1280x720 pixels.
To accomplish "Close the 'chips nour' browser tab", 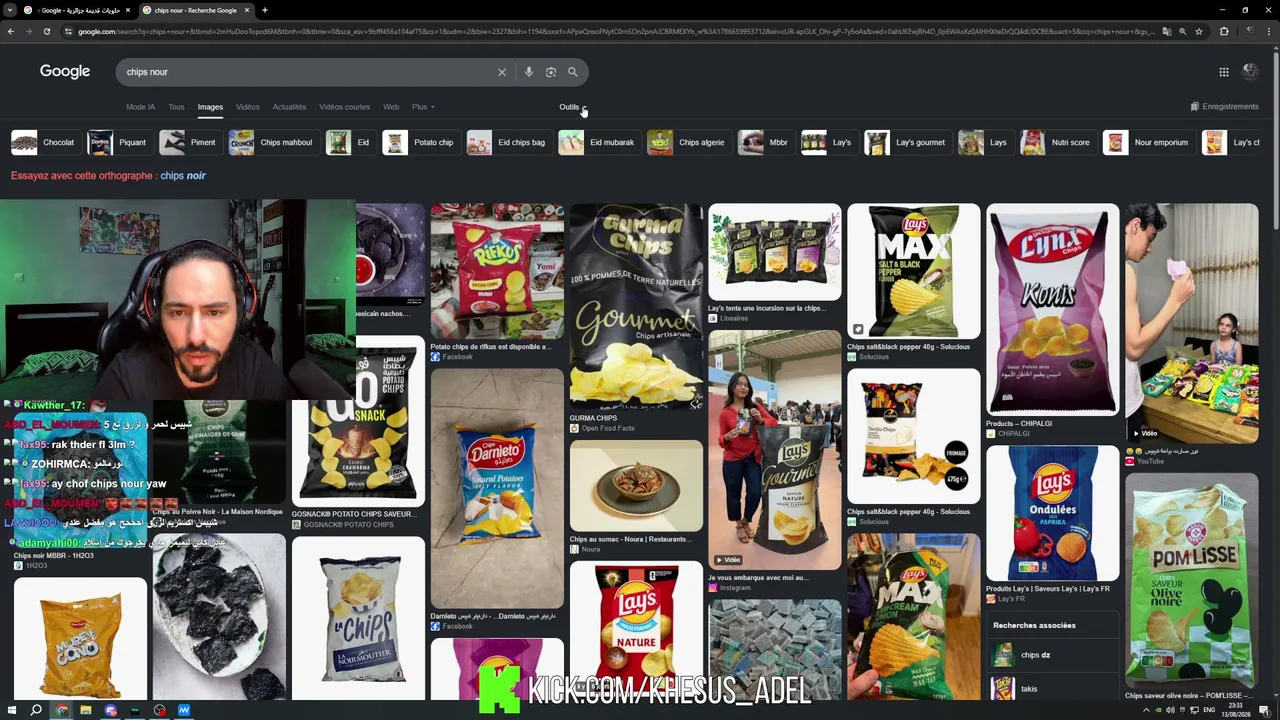I will (247, 10).
